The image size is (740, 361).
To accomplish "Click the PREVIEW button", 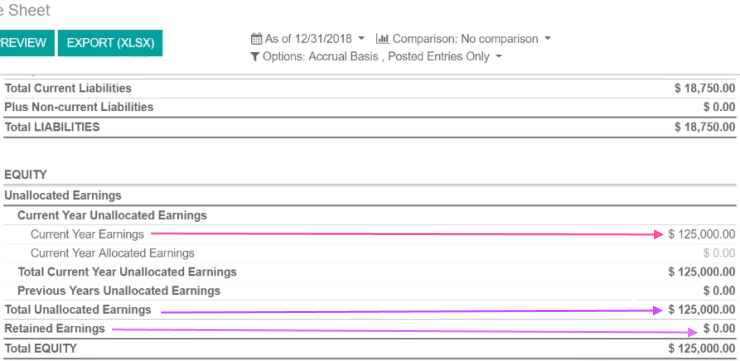I will [24, 43].
